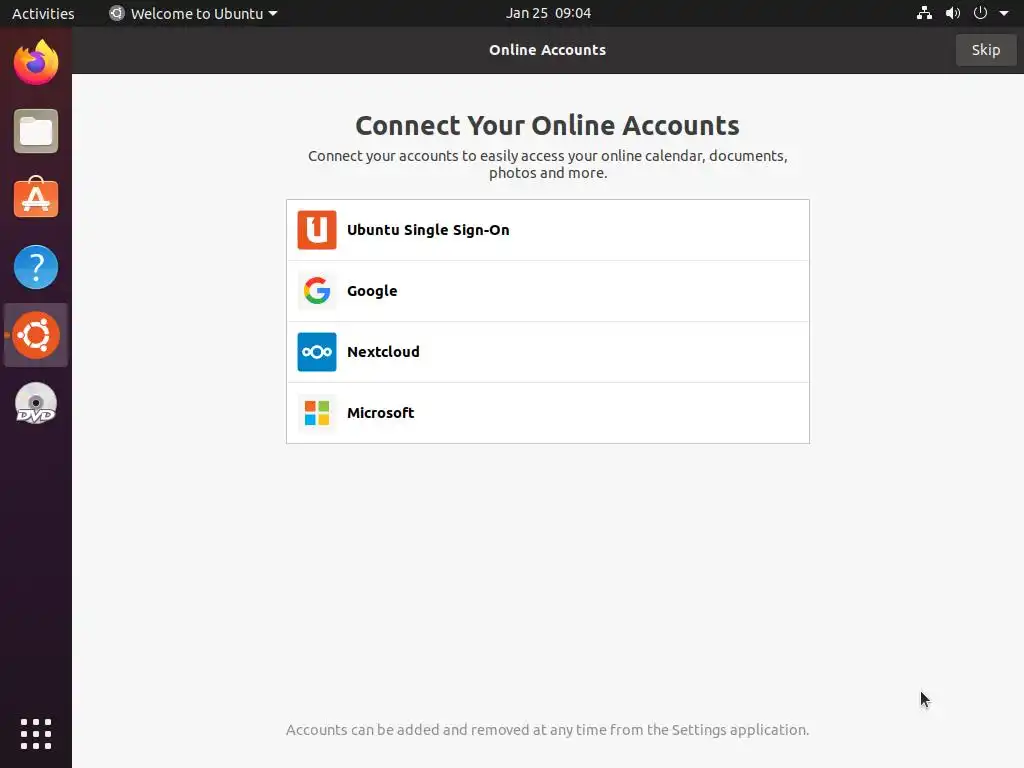Viewport: 1024px width, 768px height.
Task: Choose the Nextcloud account option
Action: [x=548, y=352]
